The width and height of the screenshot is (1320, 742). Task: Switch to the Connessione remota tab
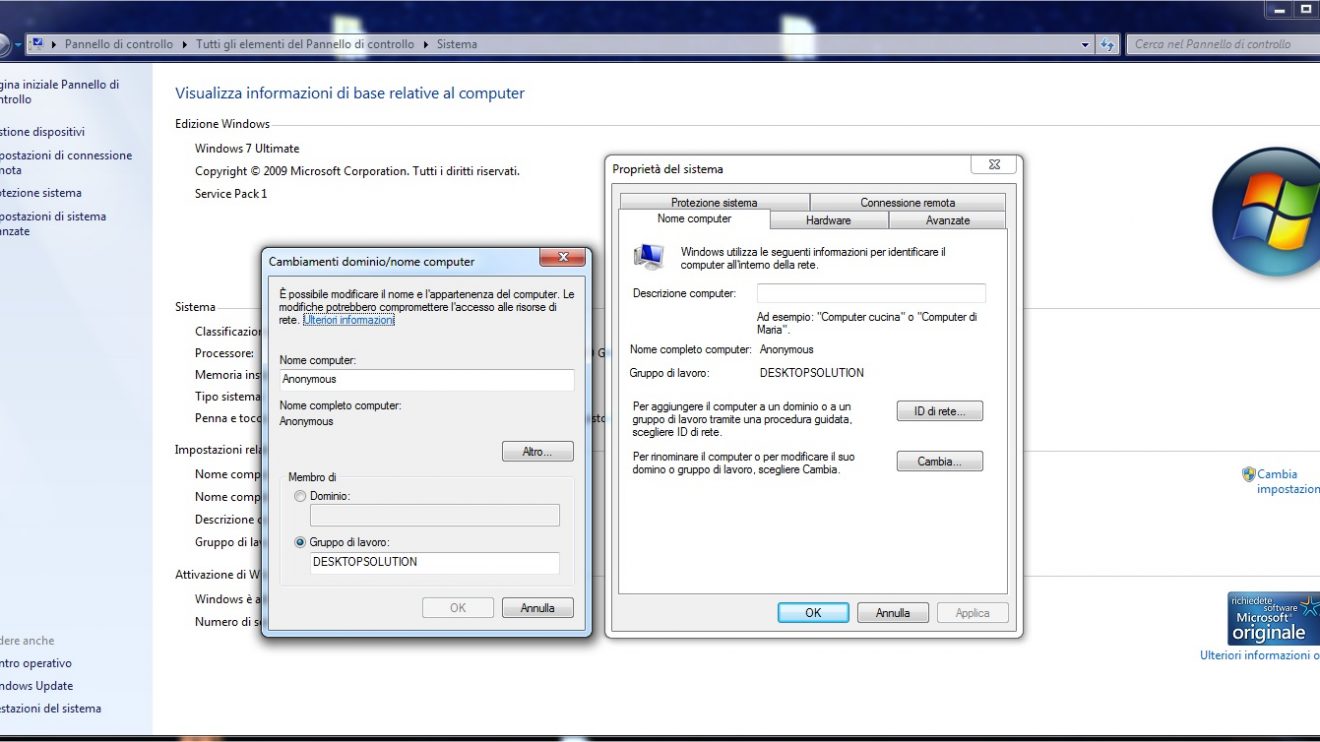(x=907, y=202)
